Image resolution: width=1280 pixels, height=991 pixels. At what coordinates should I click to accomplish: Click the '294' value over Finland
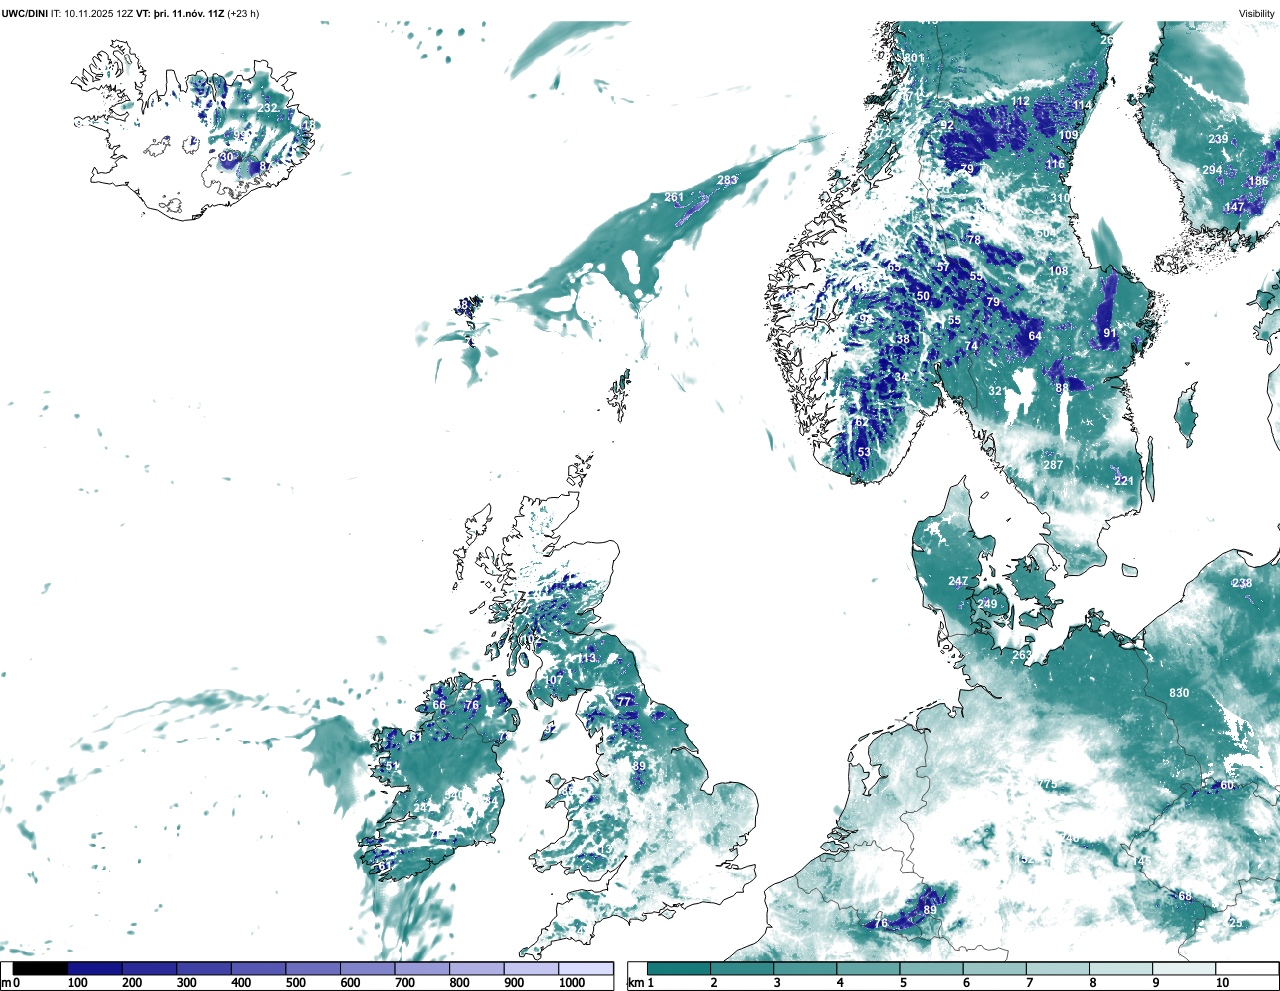[1212, 170]
